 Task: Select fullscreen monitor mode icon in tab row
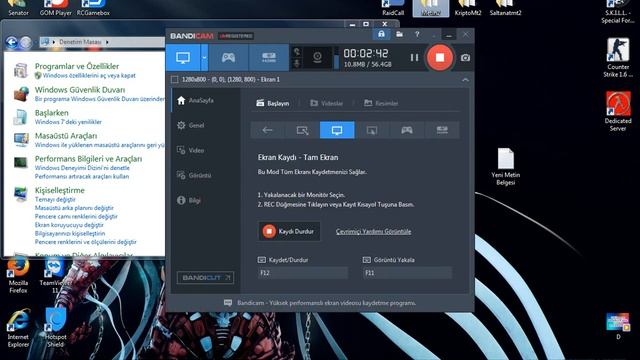(x=337, y=130)
